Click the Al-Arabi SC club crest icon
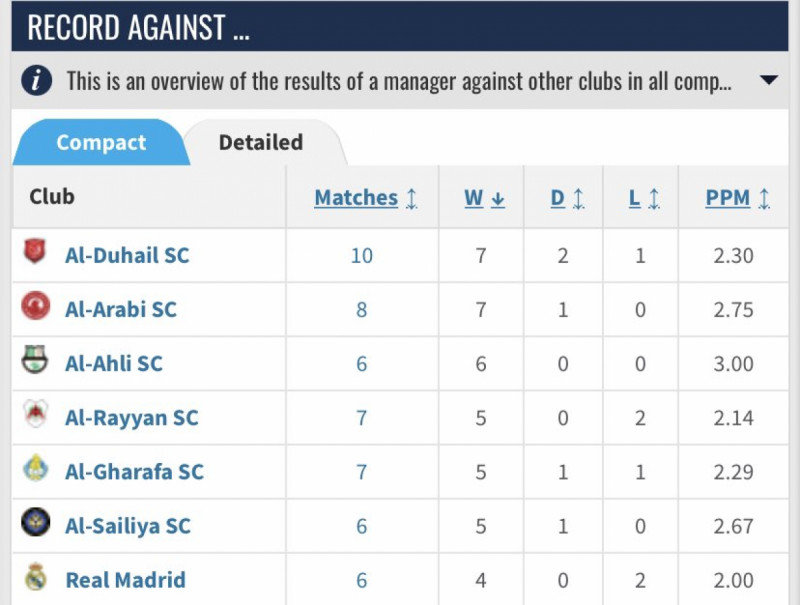The height and width of the screenshot is (605, 800). pos(35,308)
